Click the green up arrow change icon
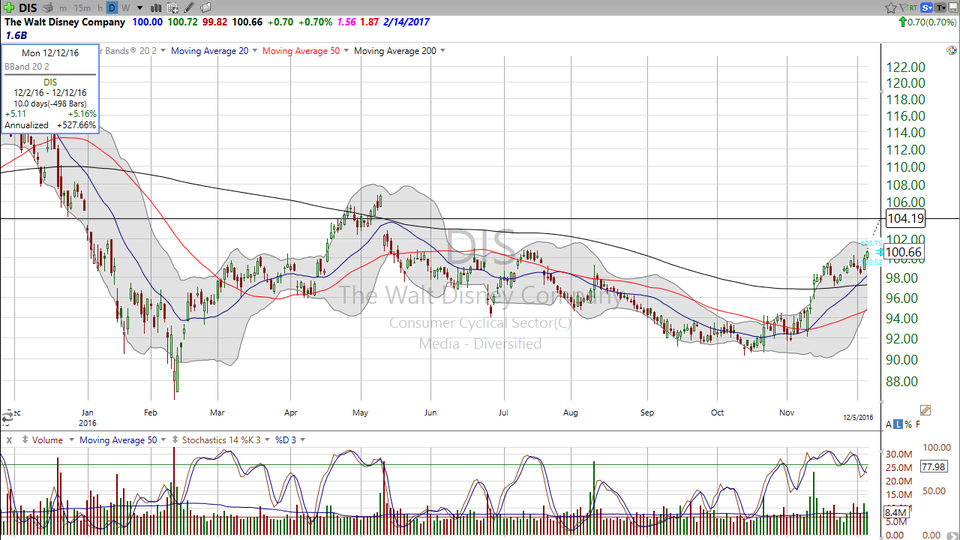Image resolution: width=960 pixels, height=540 pixels. 902,22
